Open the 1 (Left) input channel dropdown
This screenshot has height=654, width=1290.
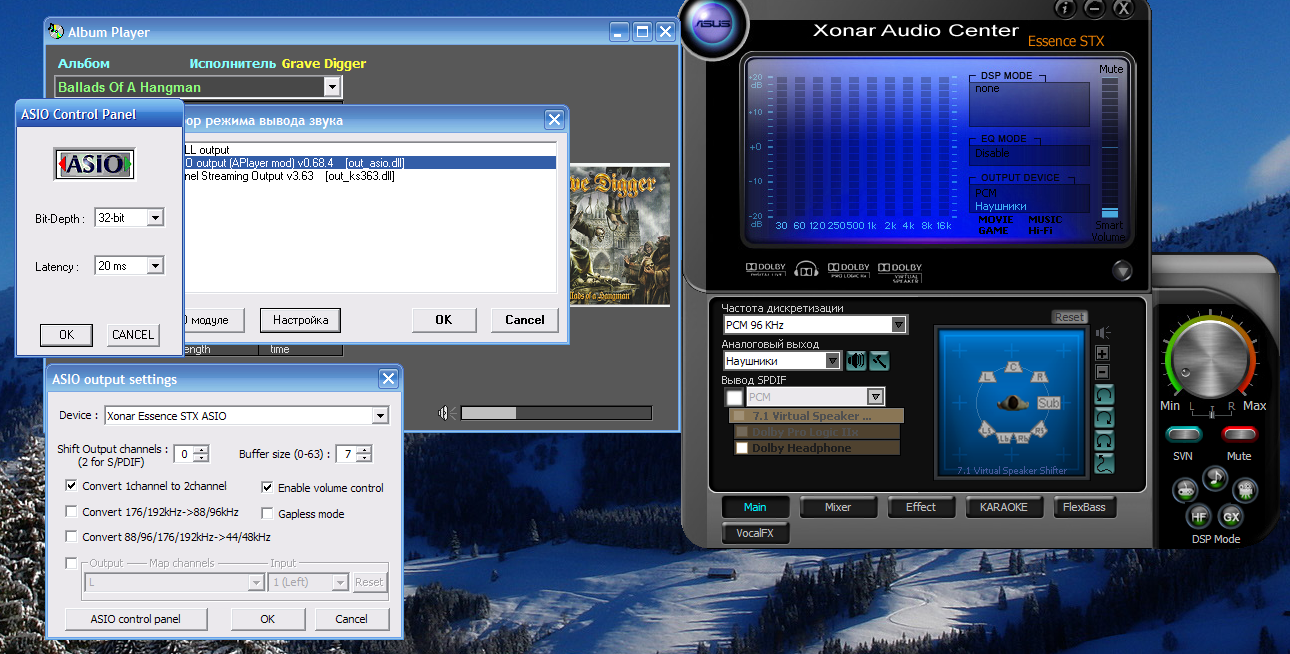click(340, 582)
